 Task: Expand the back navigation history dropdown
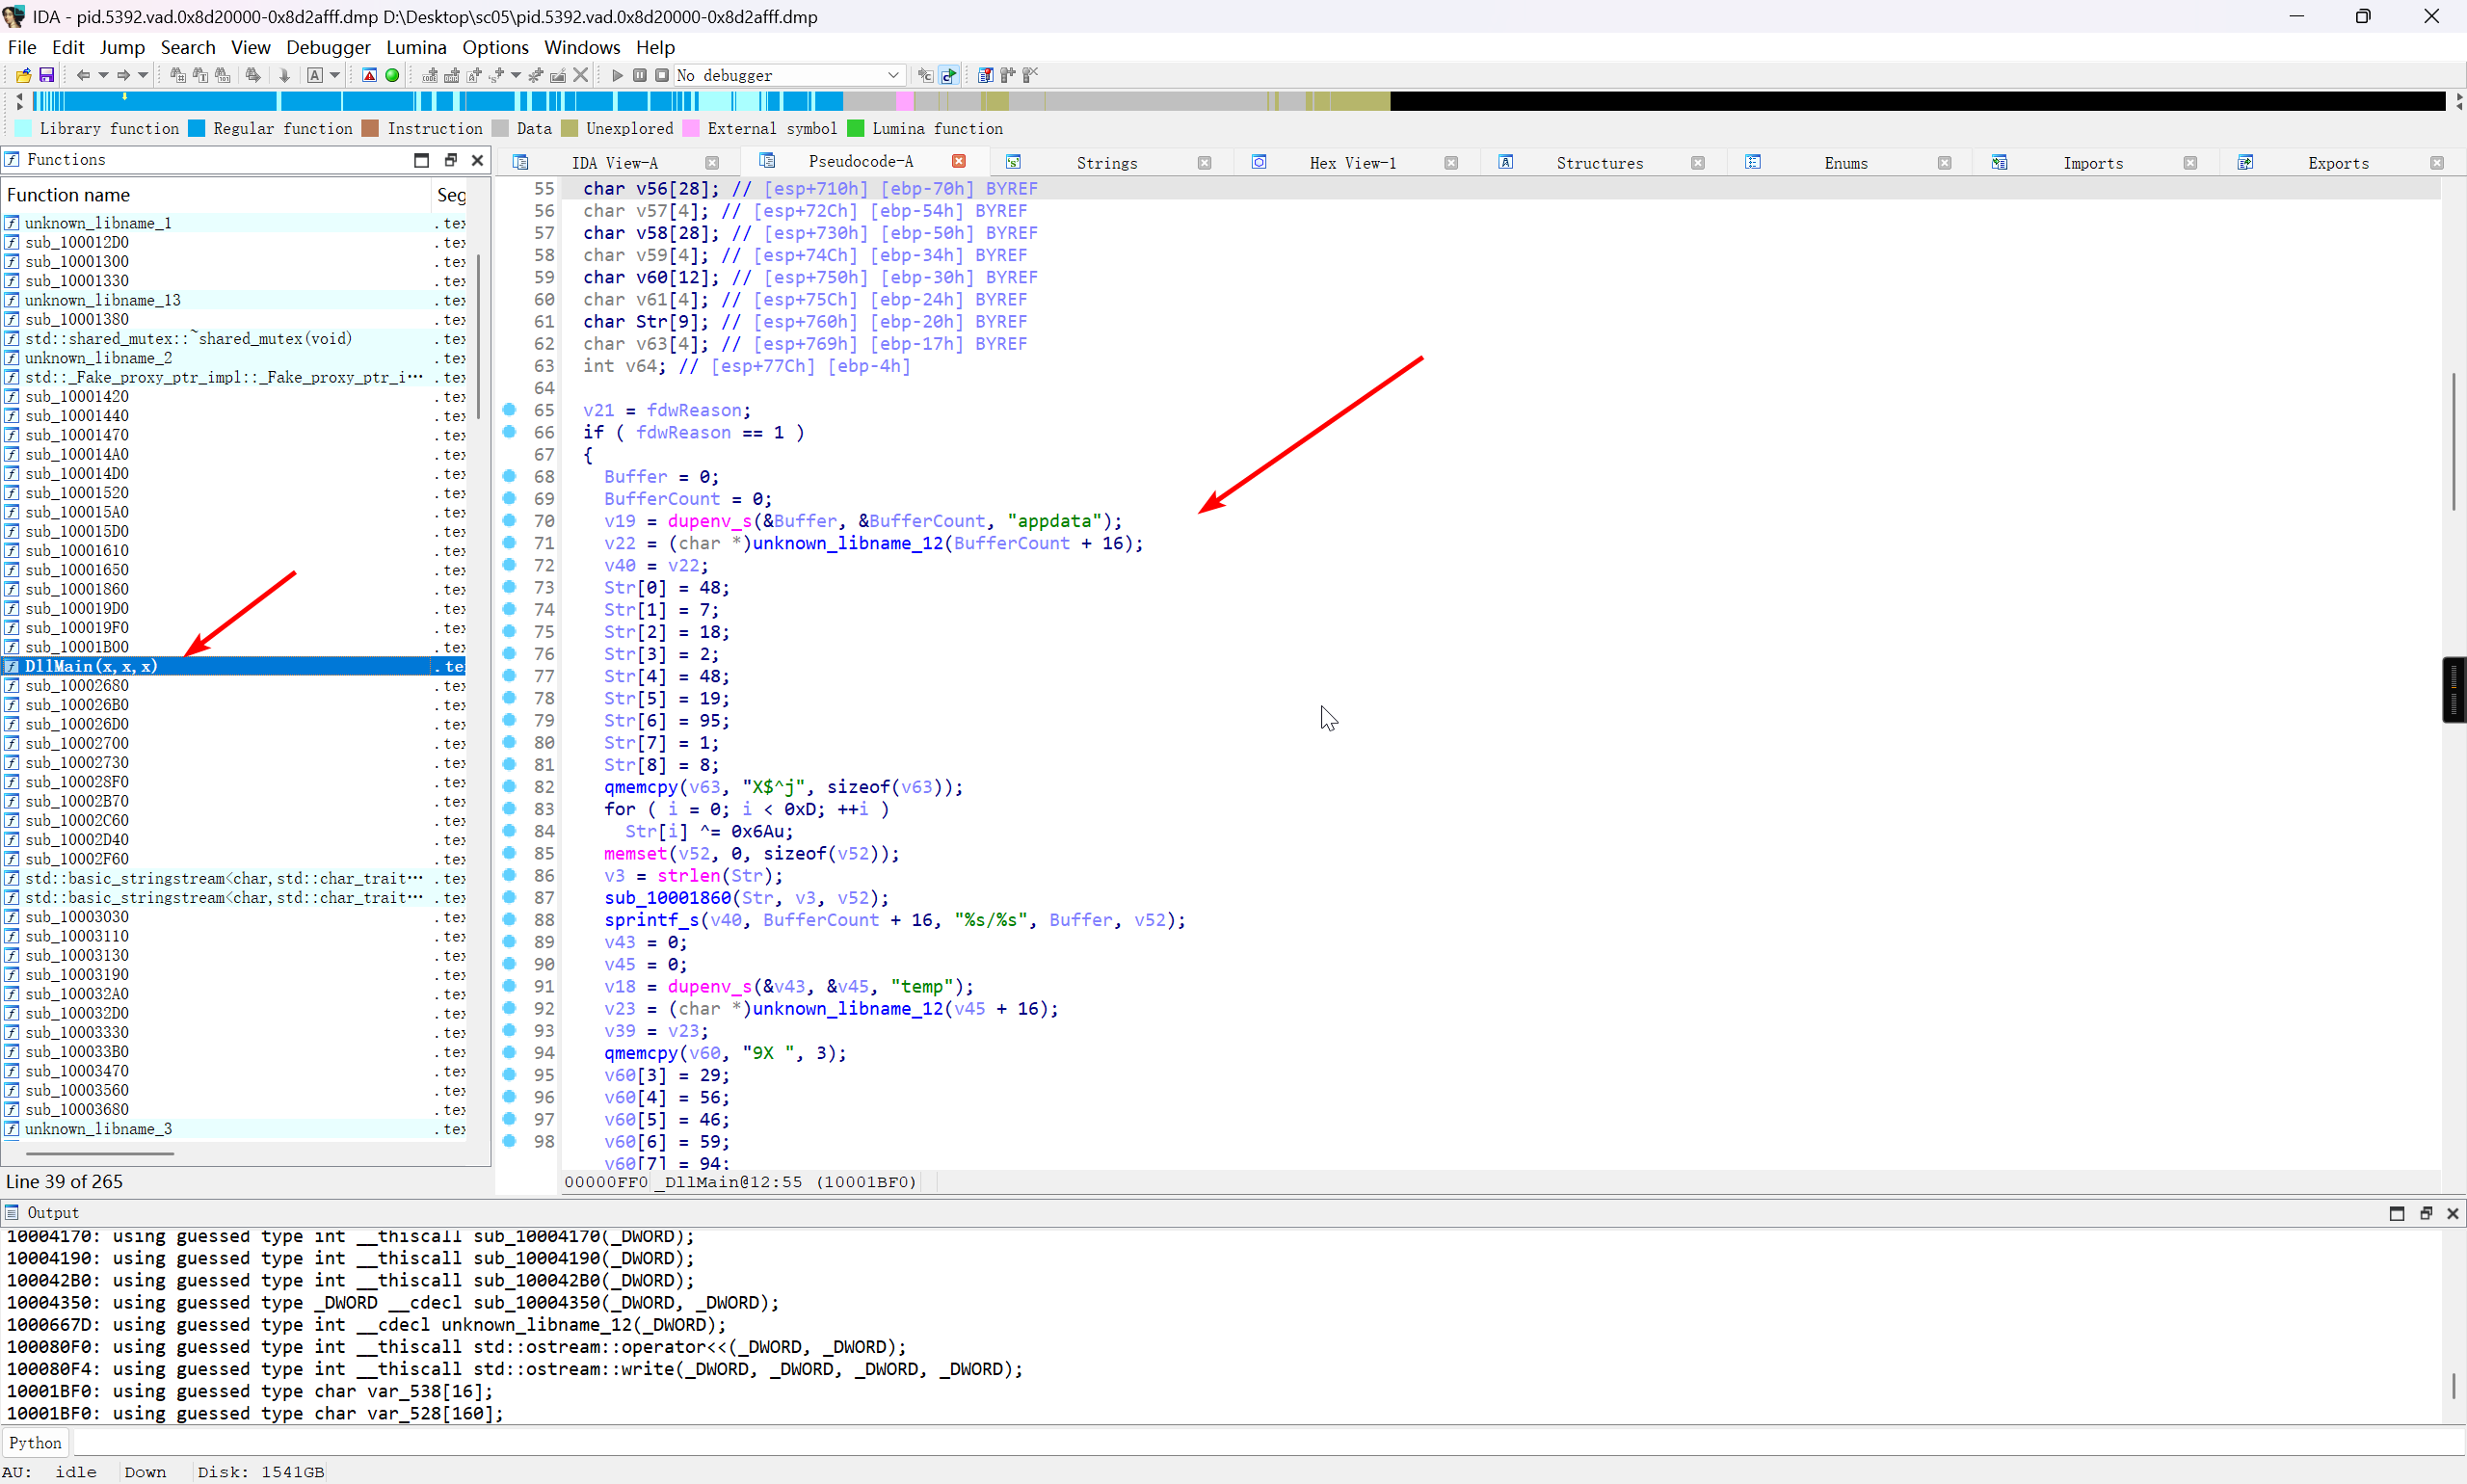pyautogui.click(x=102, y=75)
